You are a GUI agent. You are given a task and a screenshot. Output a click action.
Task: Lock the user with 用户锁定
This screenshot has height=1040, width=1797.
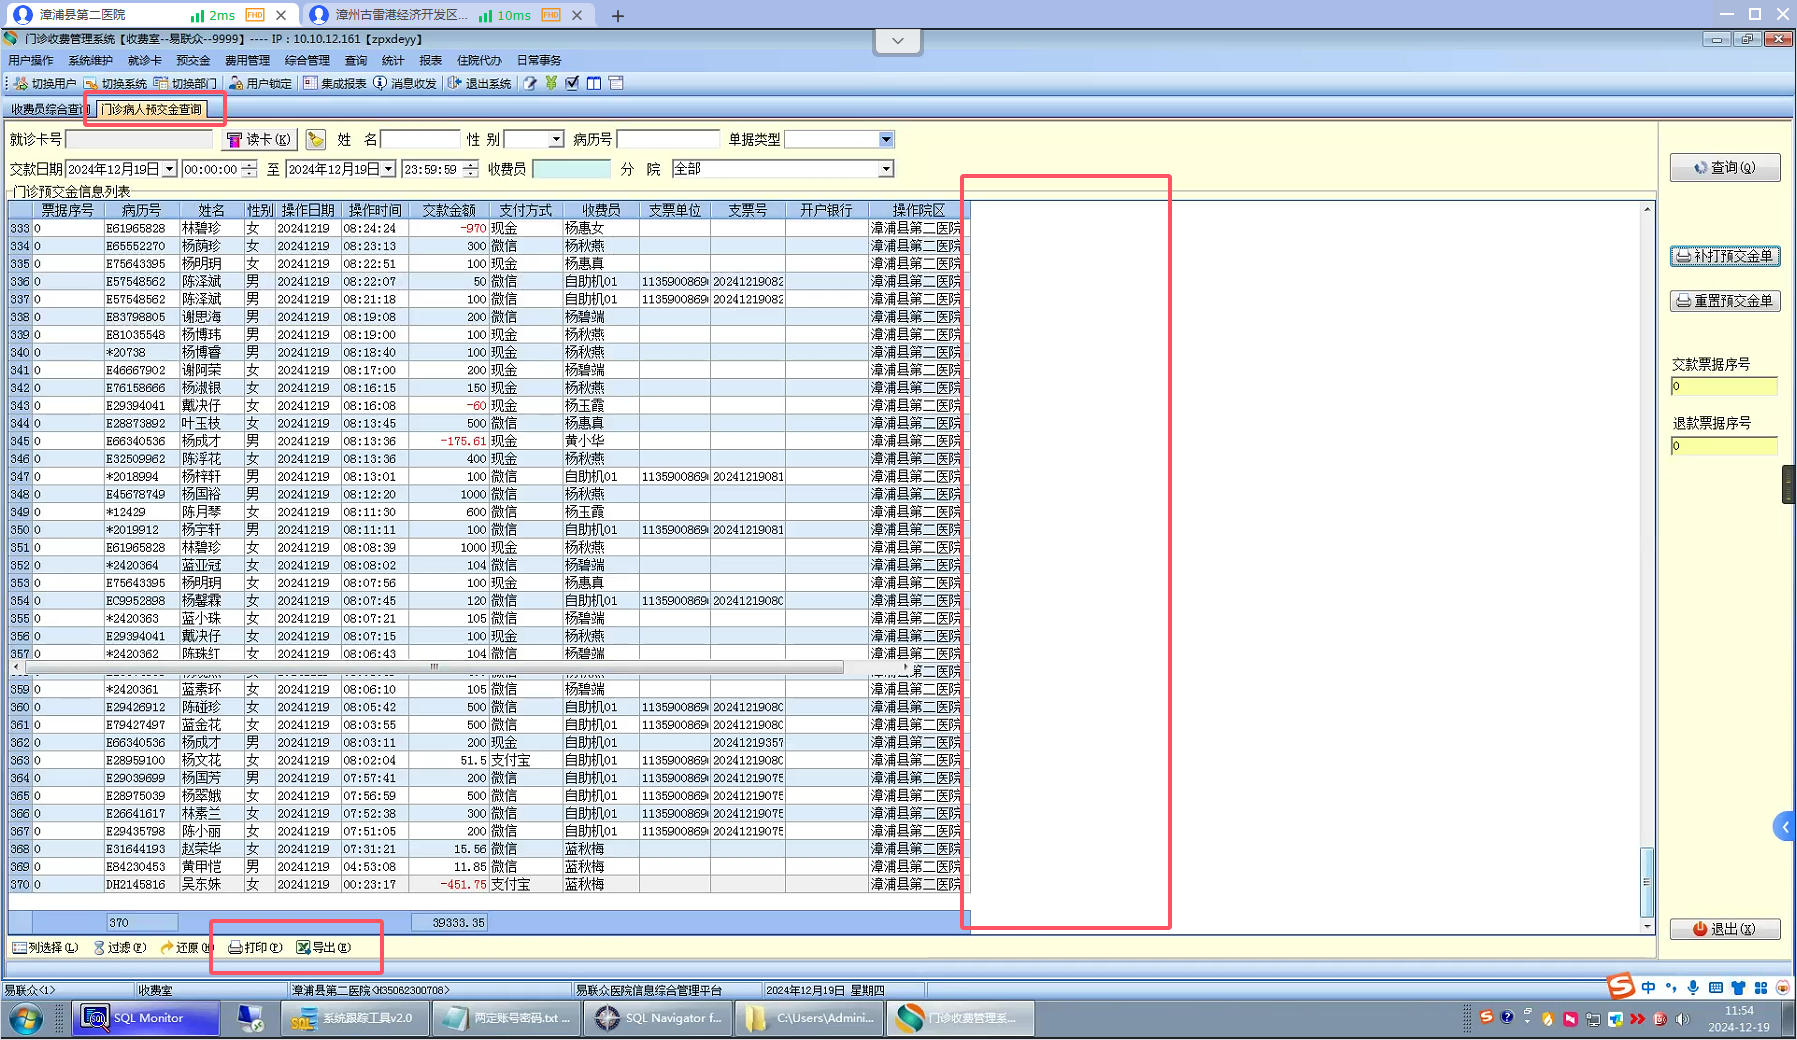point(260,83)
